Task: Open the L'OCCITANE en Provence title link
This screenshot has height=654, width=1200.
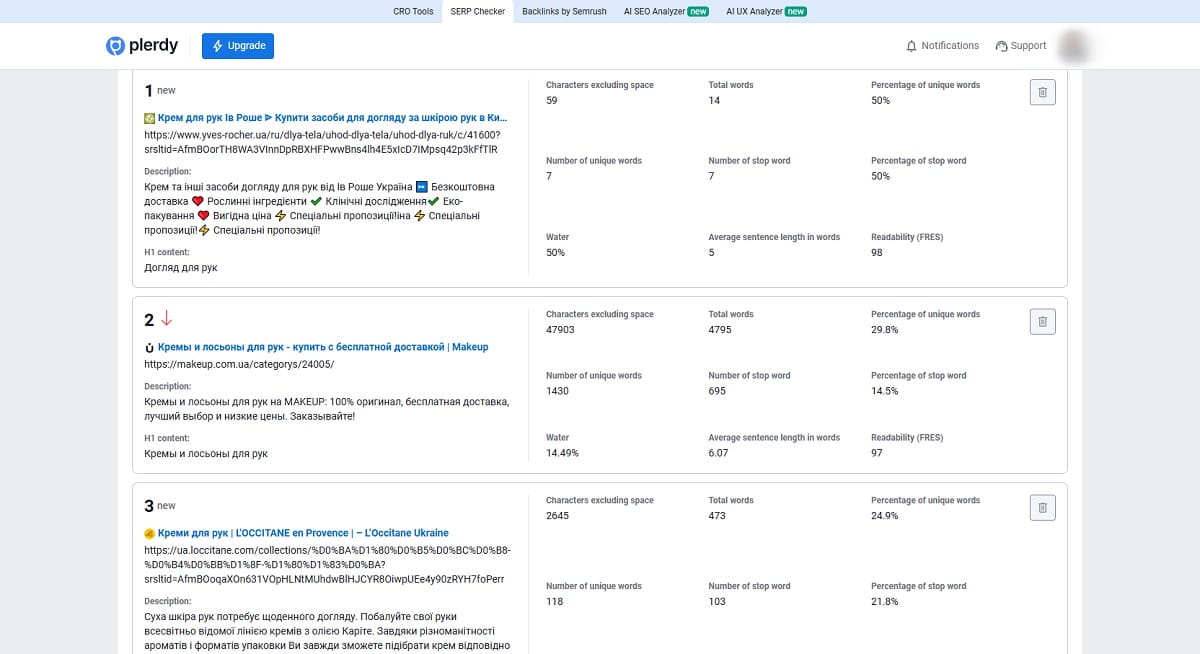Action: [x=303, y=533]
